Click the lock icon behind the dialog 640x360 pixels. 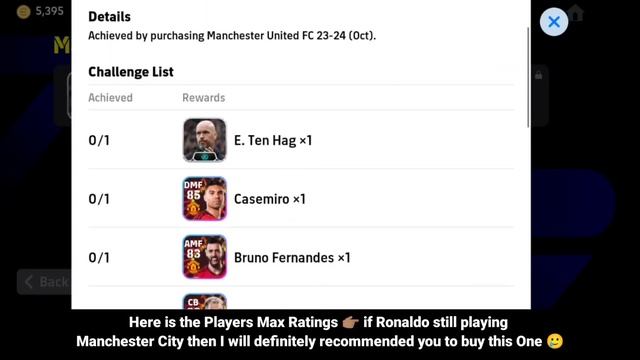(539, 76)
